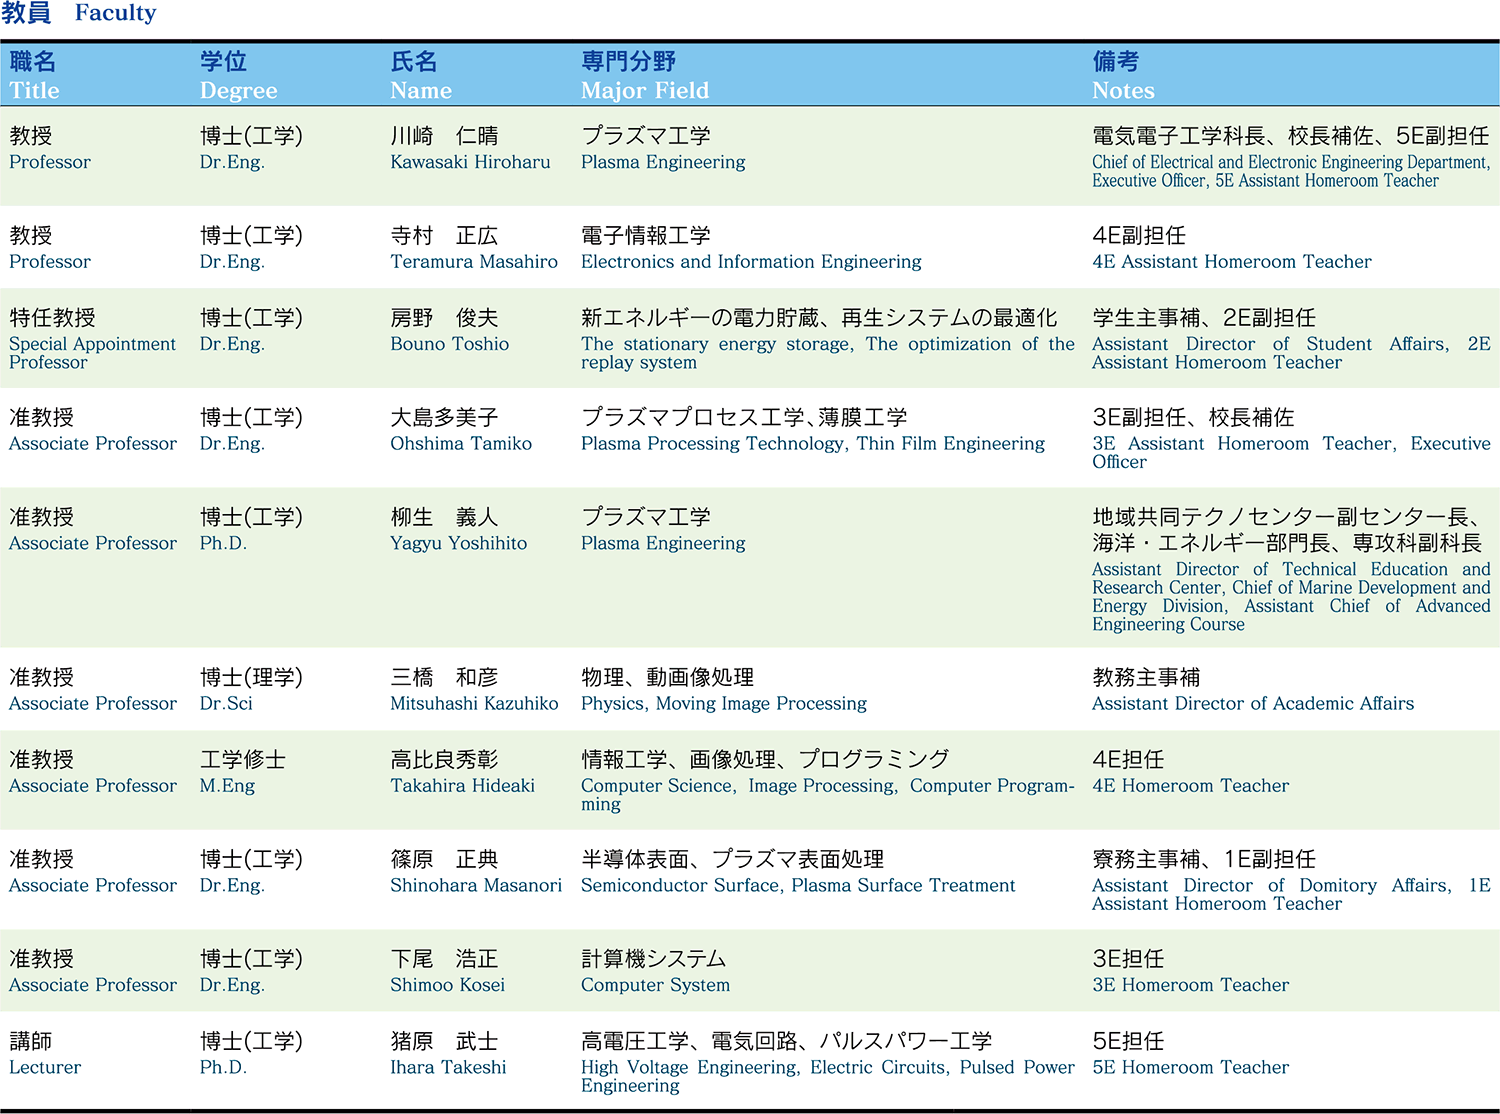Image resolution: width=1500 pixels, height=1114 pixels.
Task: Click 'Ph.D.' degree in Yagyu row
Action: pyautogui.click(x=223, y=544)
